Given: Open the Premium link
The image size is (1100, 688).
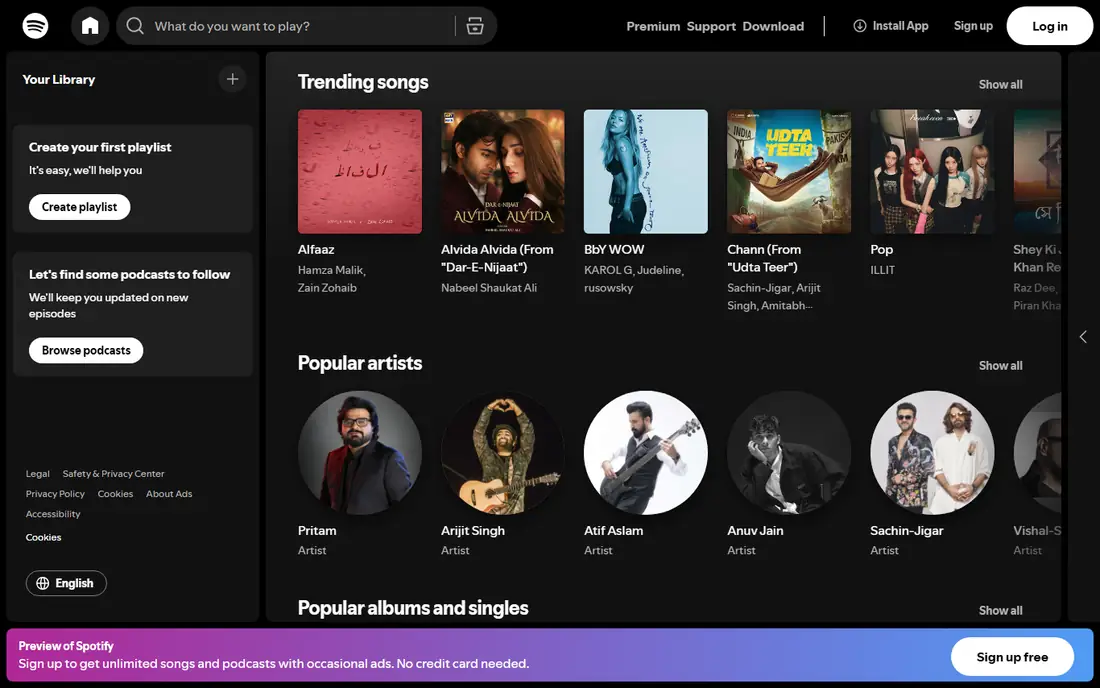Looking at the screenshot, I should pyautogui.click(x=653, y=26).
